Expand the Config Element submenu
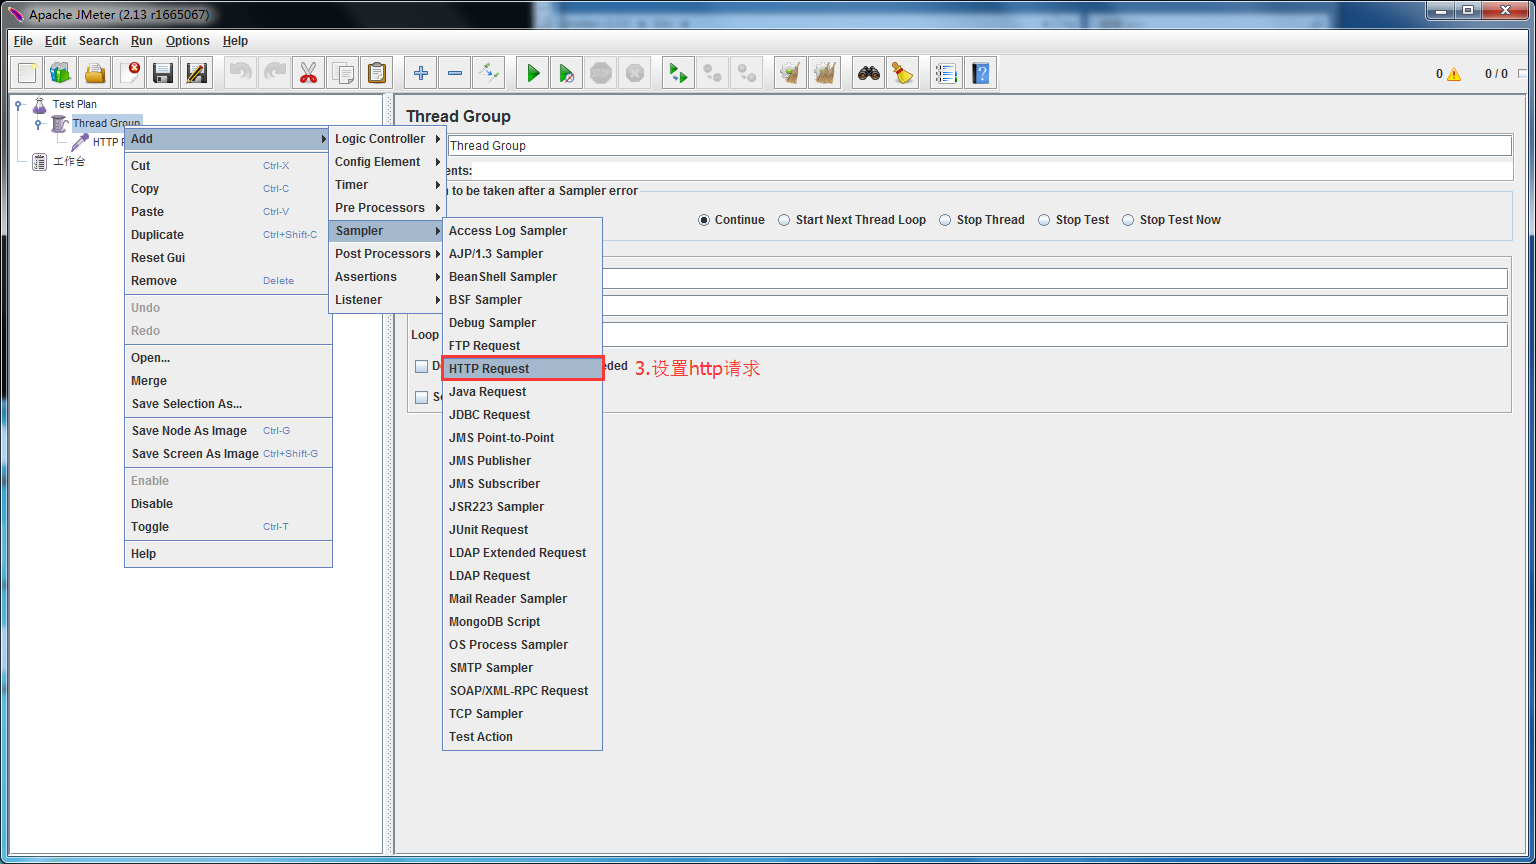 (387, 162)
